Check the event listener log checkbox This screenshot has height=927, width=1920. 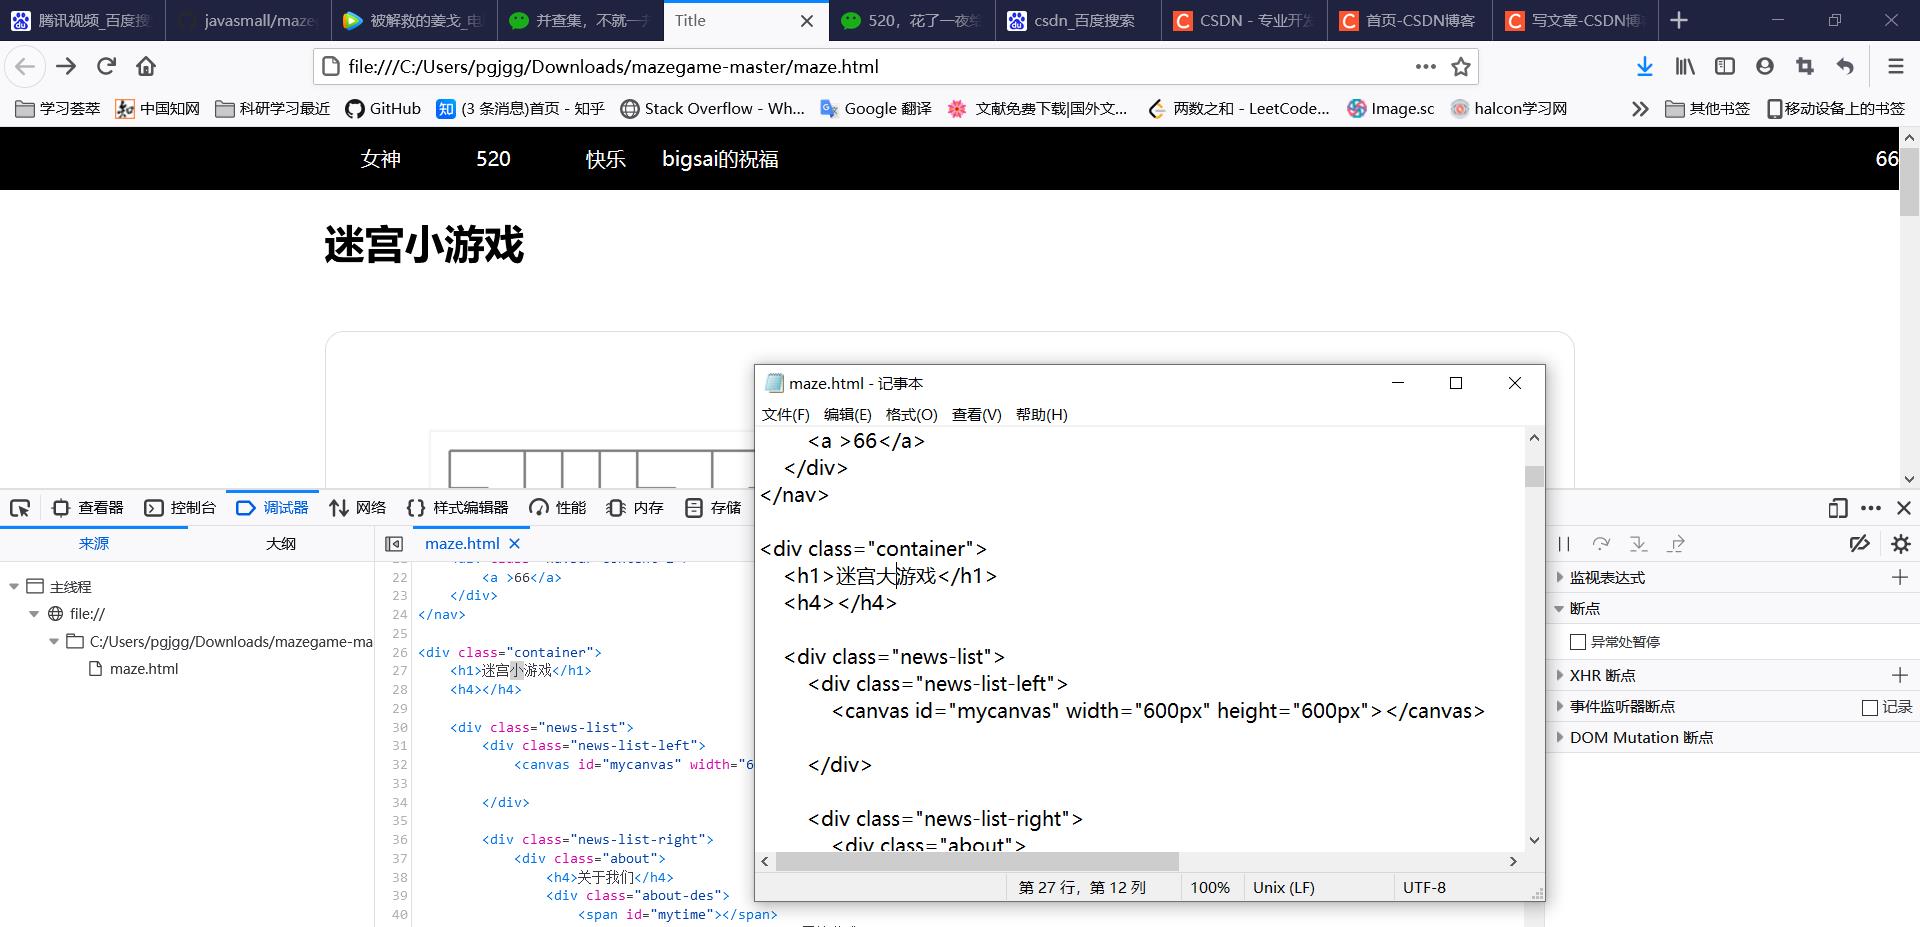tap(1870, 707)
